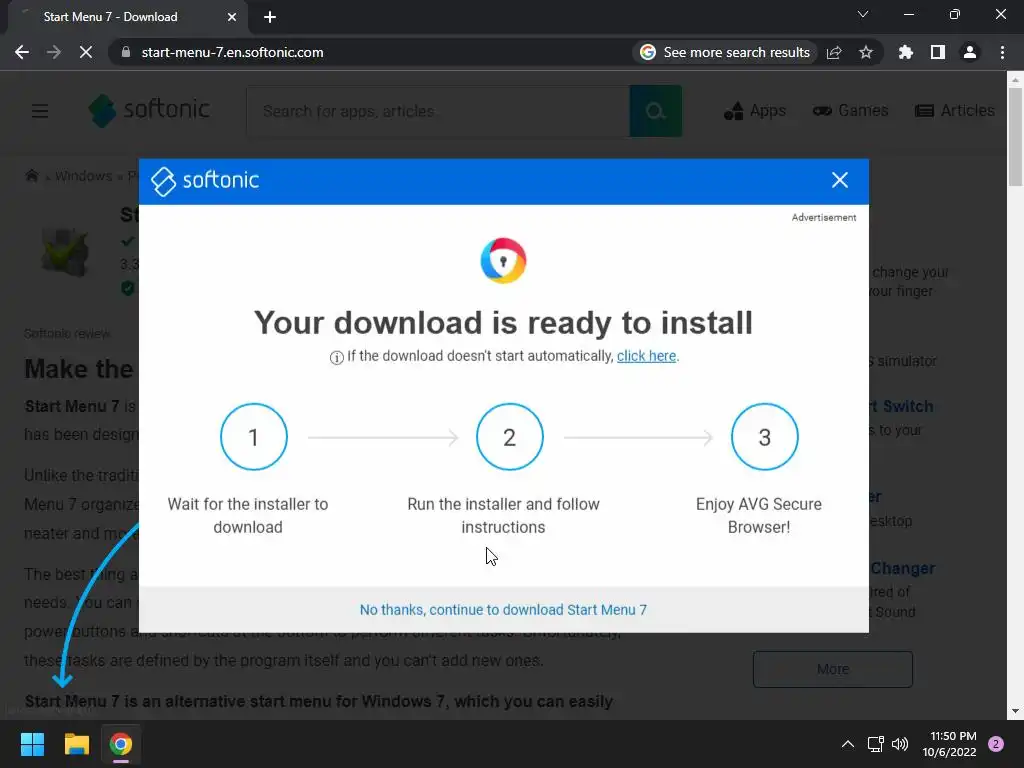
Task: Open Softonic hamburger menu
Action: 40,111
